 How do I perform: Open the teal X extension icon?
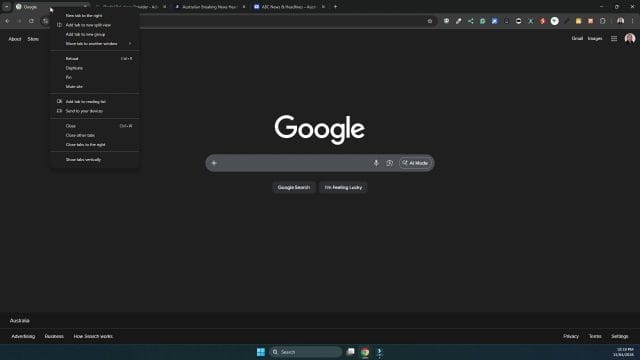pyautogui.click(x=531, y=21)
